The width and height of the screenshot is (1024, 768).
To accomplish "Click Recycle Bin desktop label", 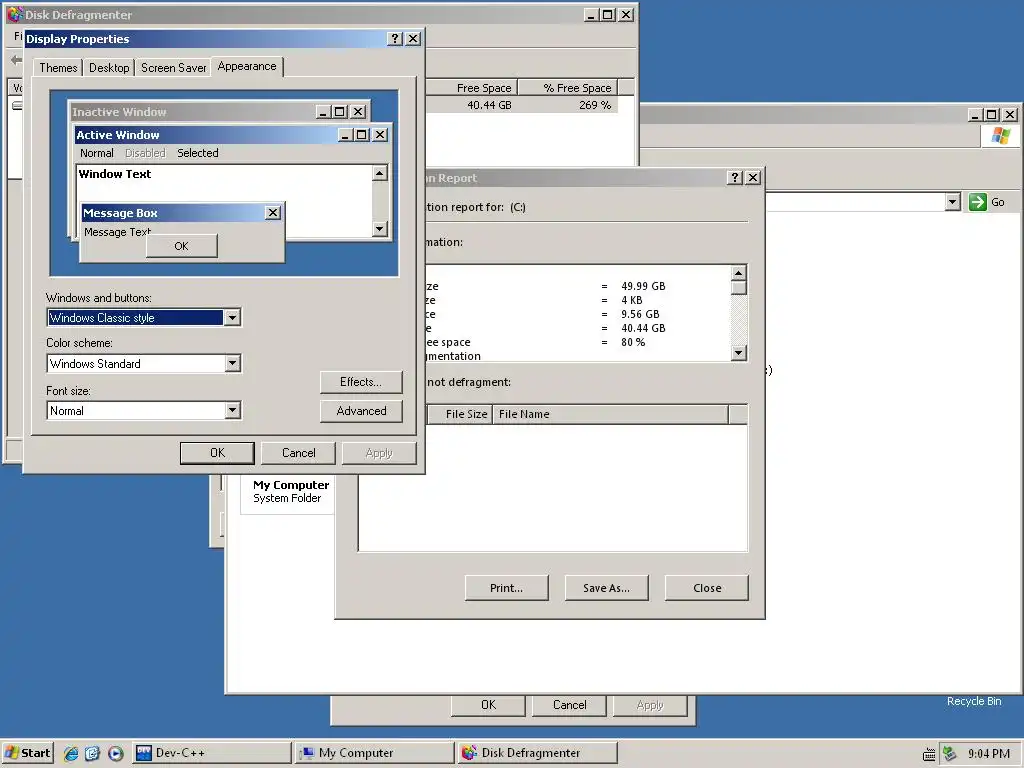I will (974, 701).
